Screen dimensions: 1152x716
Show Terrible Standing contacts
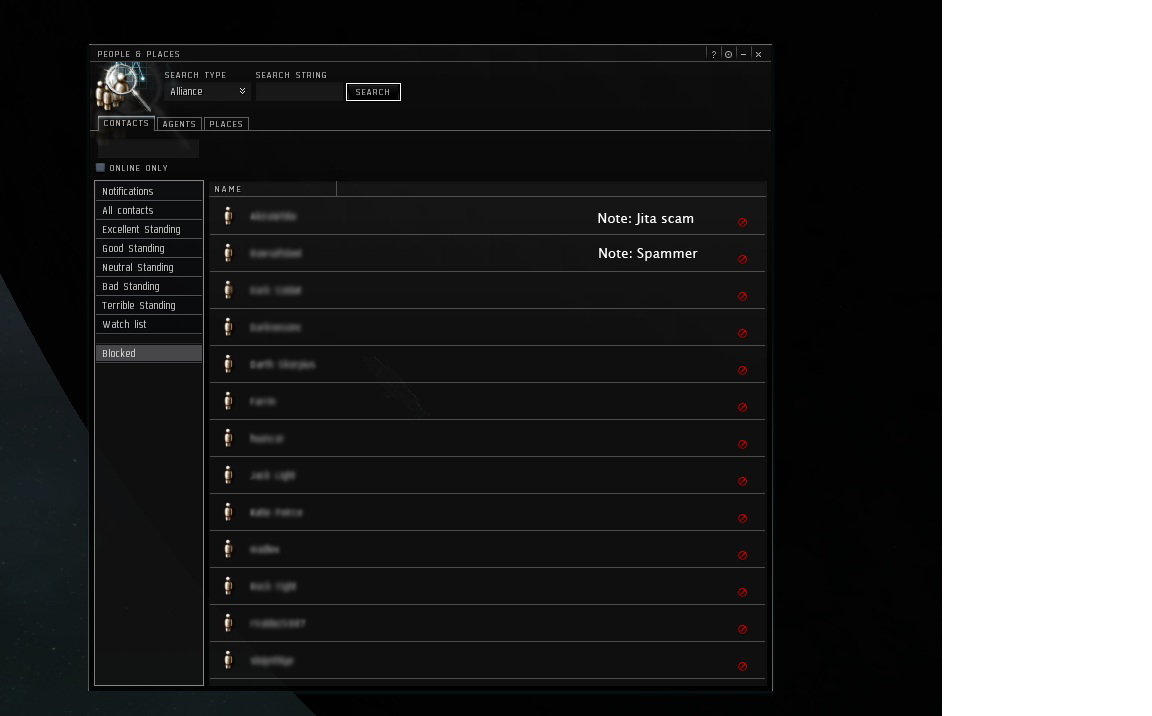click(149, 305)
